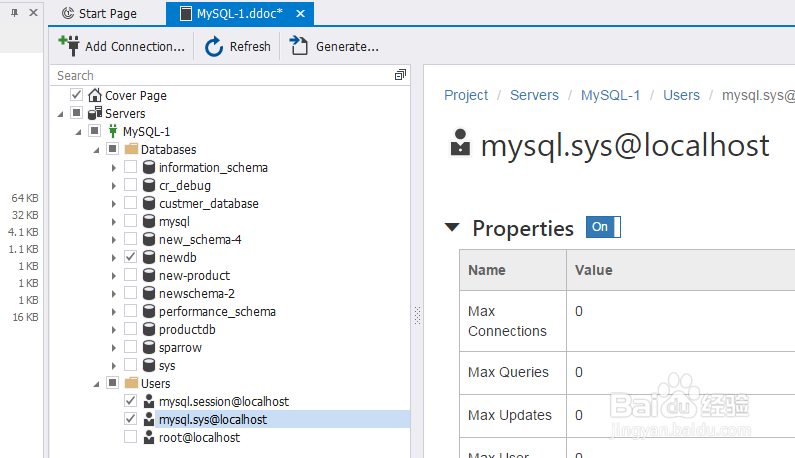Viewport: 795px width, 458px height.
Task: Click the sparrow database icon
Action: point(149,347)
